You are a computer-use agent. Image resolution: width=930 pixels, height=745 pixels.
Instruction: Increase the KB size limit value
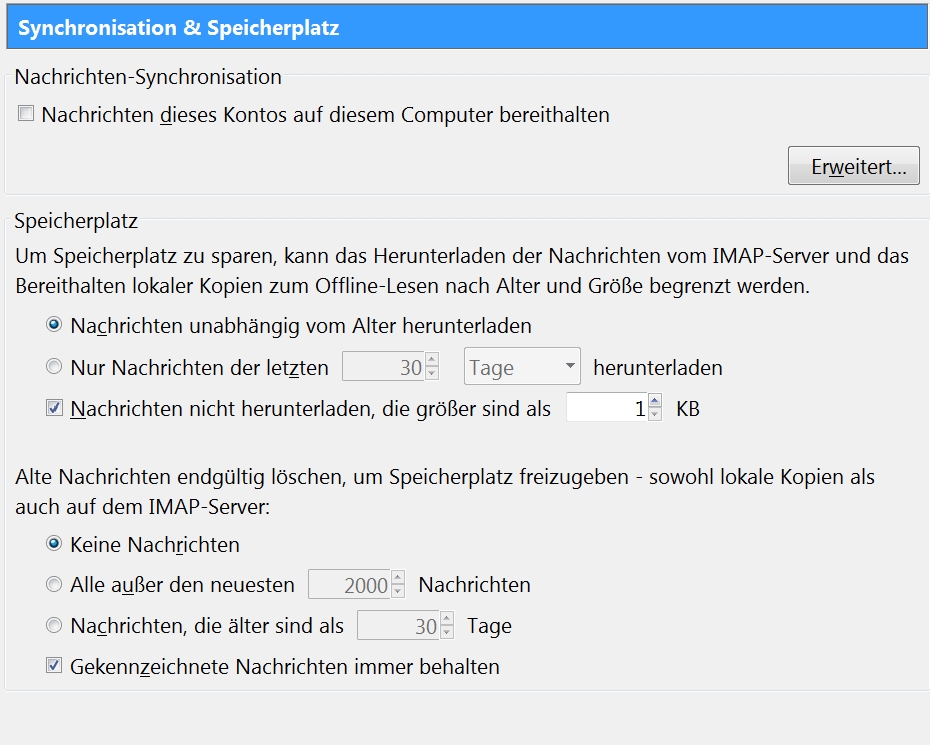pos(655,402)
